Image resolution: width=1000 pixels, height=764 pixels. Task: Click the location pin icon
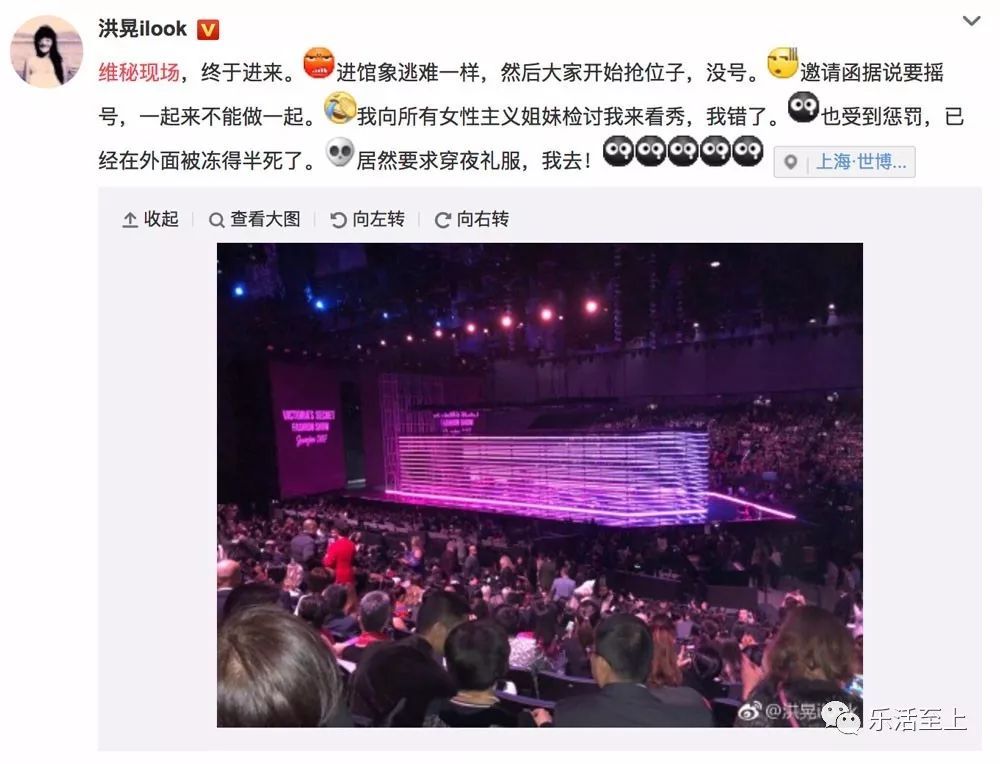tap(791, 163)
